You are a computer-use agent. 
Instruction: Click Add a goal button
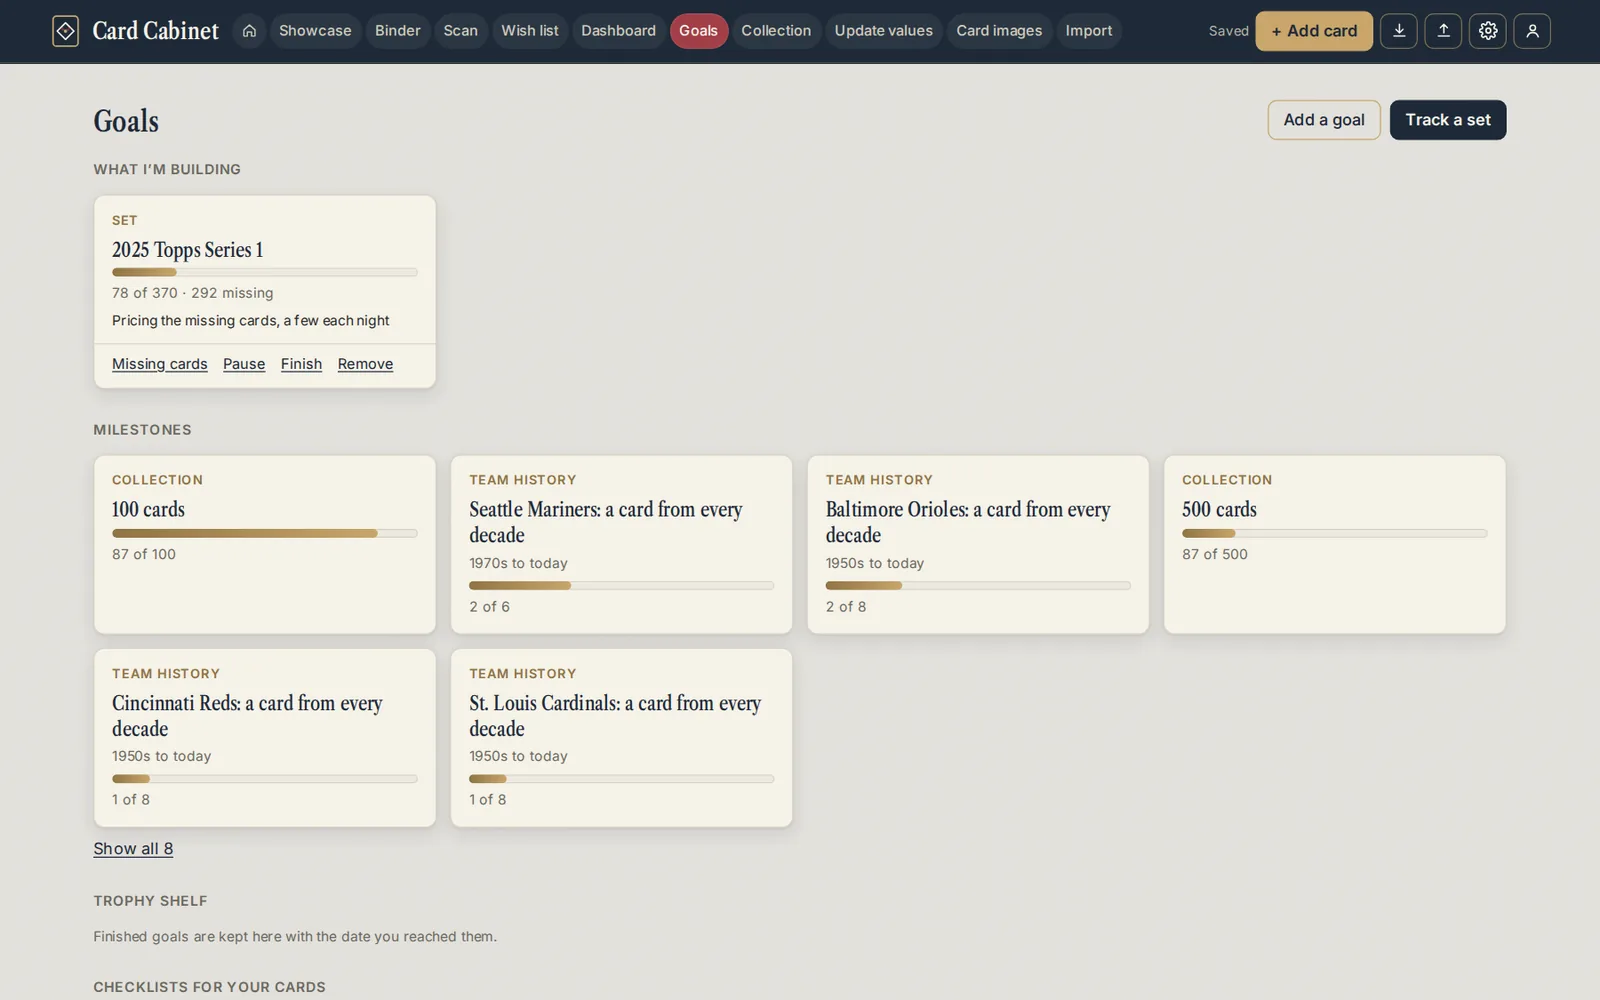[x=1324, y=120]
